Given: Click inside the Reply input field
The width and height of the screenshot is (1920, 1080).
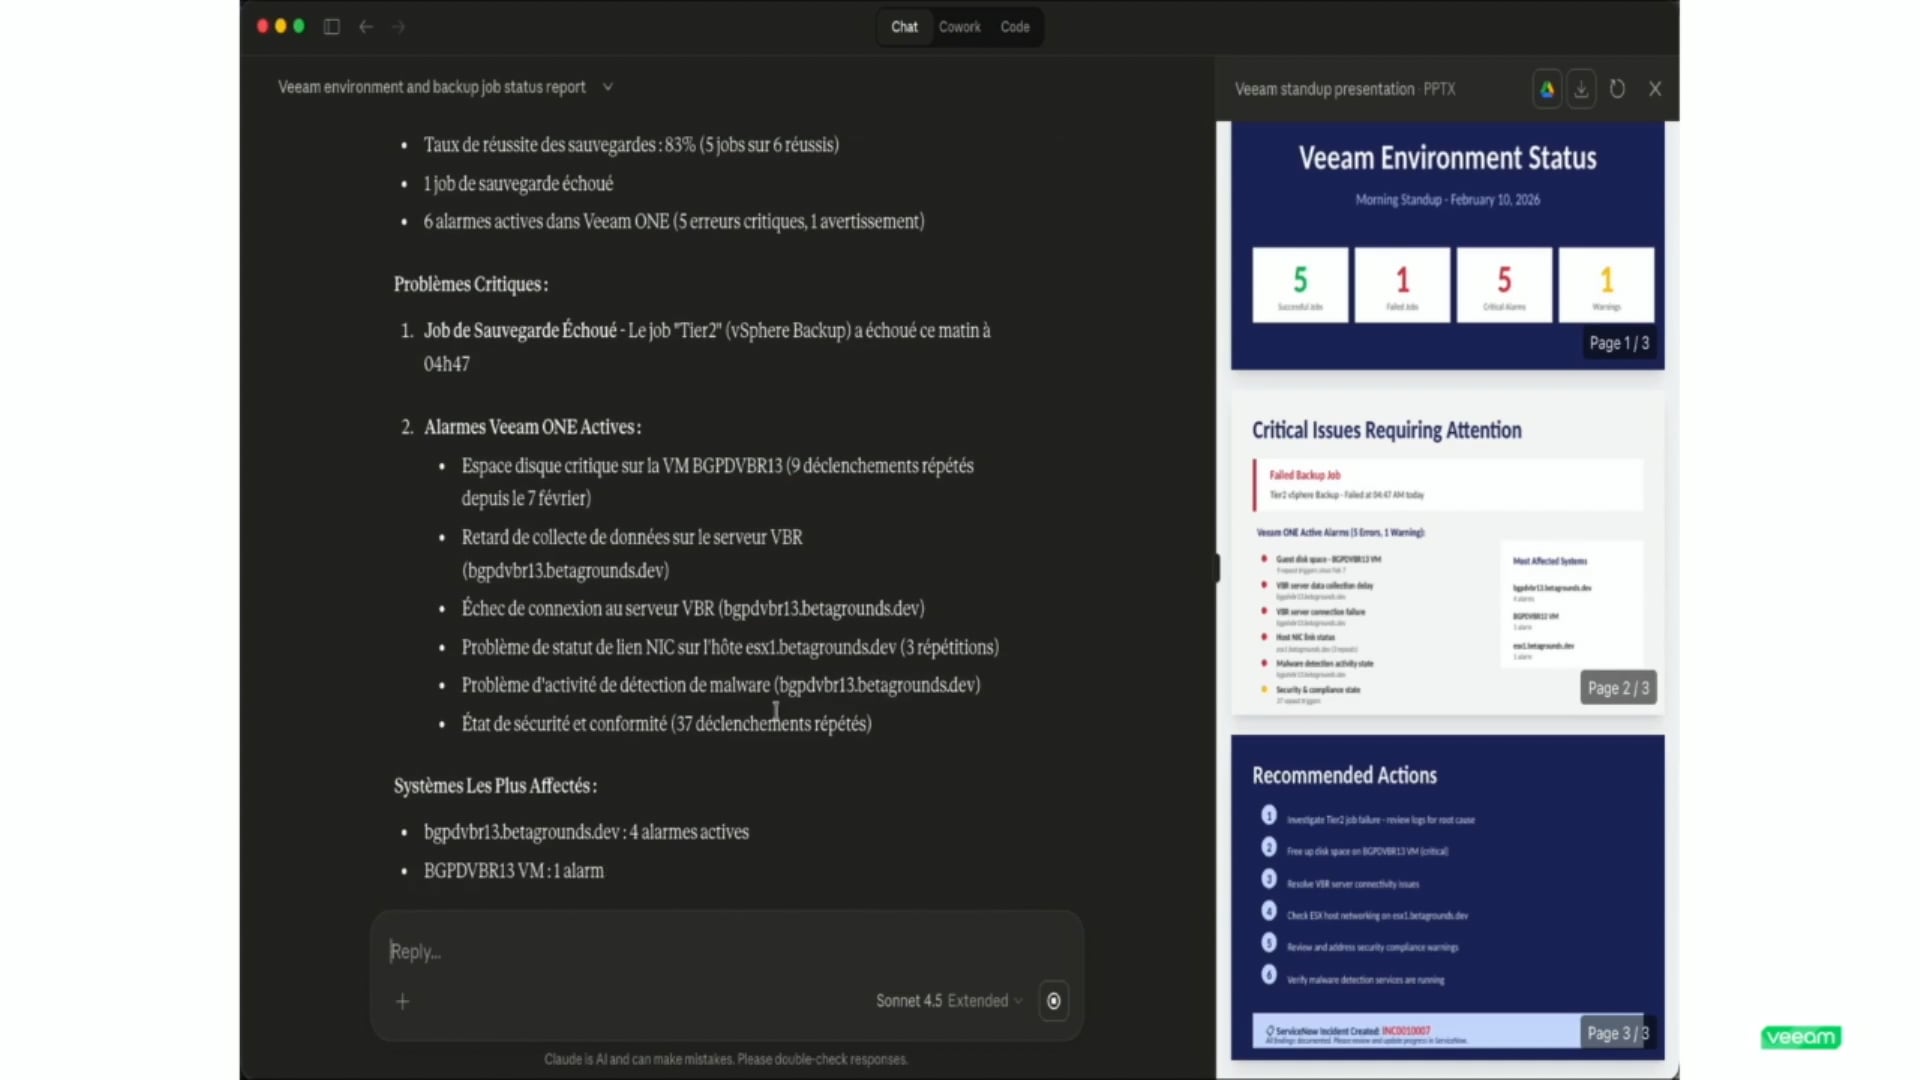Looking at the screenshot, I should point(700,951).
